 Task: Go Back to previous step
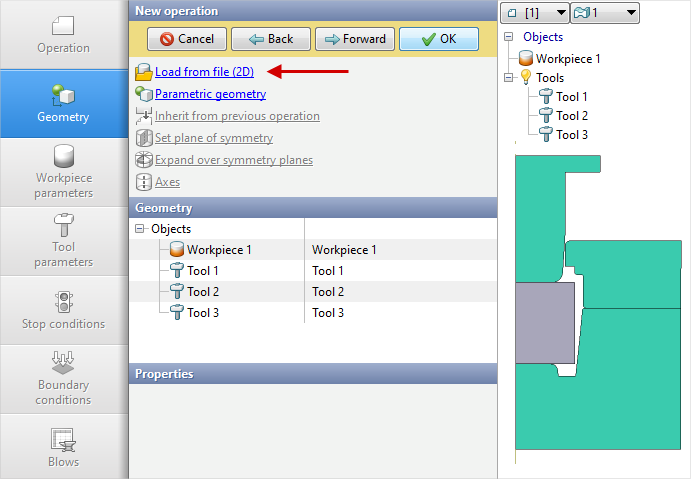(270, 39)
